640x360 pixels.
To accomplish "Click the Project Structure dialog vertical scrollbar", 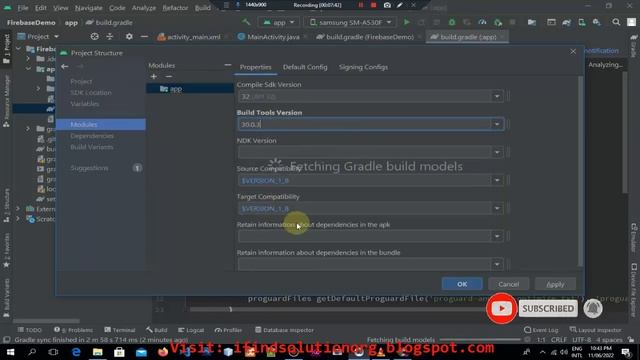I will tap(580, 171).
